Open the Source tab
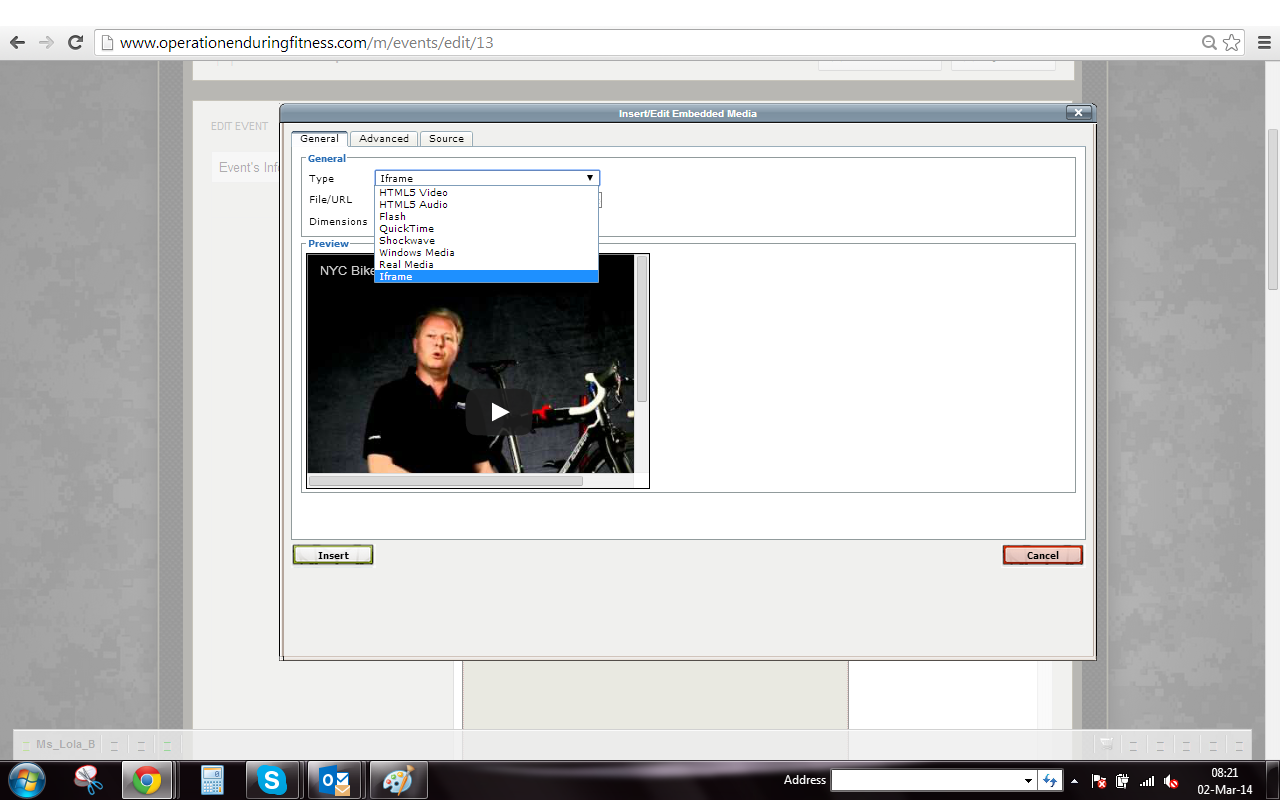Image resolution: width=1280 pixels, height=800 pixels. (446, 139)
